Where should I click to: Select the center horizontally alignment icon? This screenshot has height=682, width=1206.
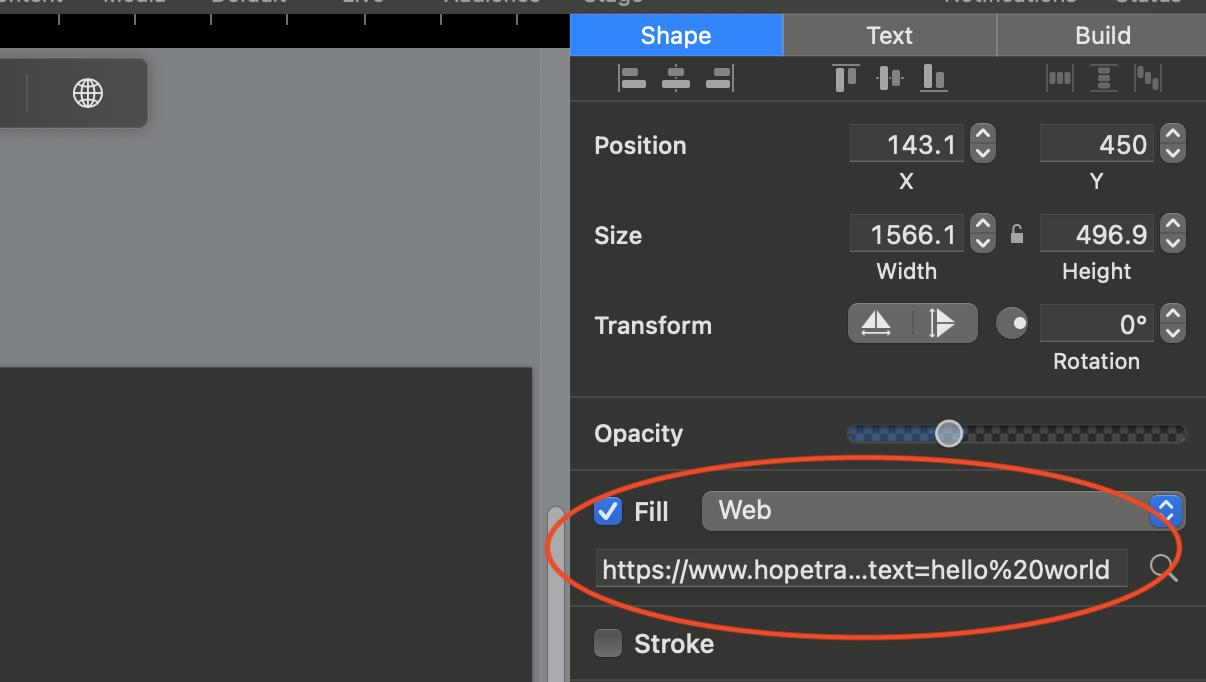point(675,78)
